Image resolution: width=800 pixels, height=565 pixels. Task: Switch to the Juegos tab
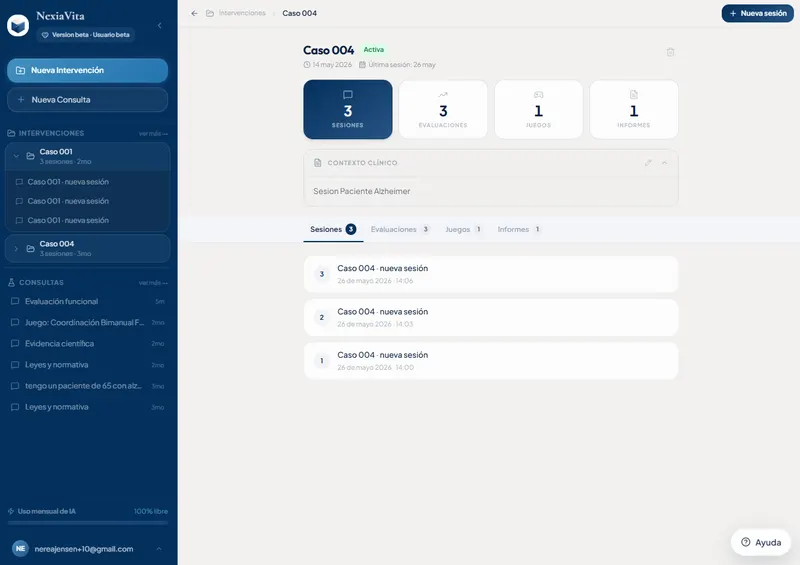coord(463,230)
